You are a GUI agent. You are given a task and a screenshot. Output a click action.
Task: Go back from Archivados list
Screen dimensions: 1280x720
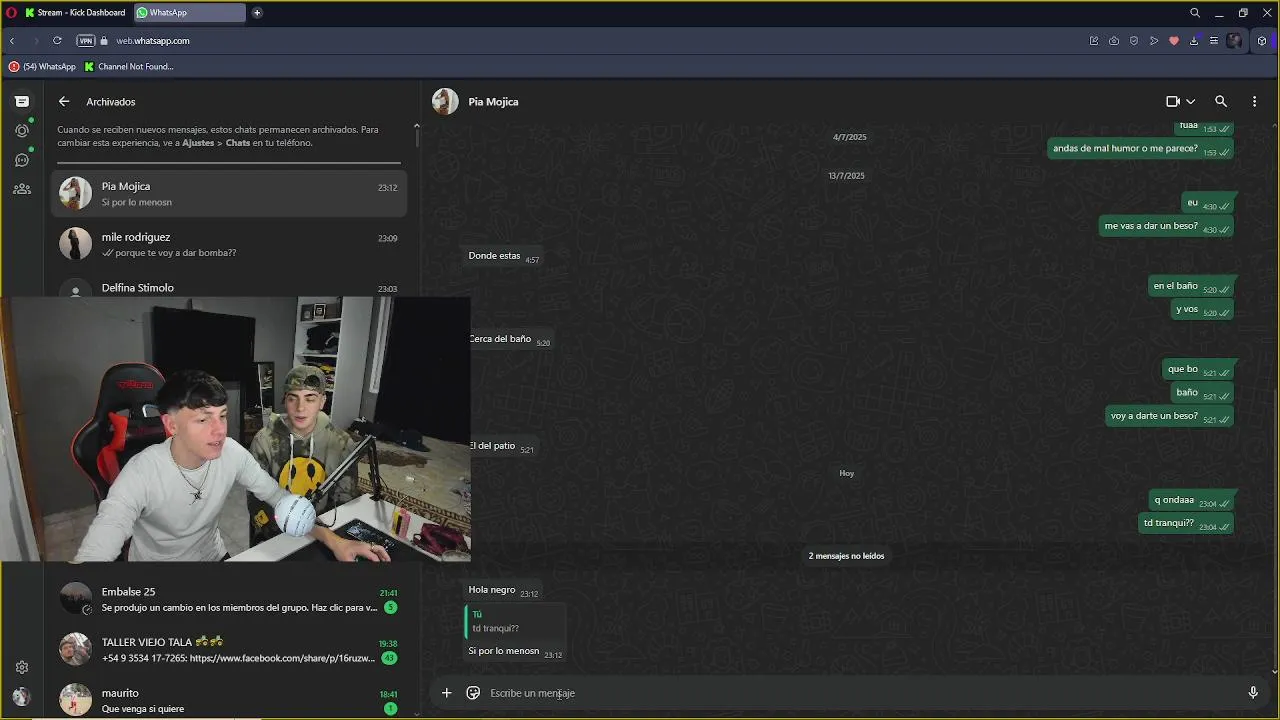click(x=64, y=101)
